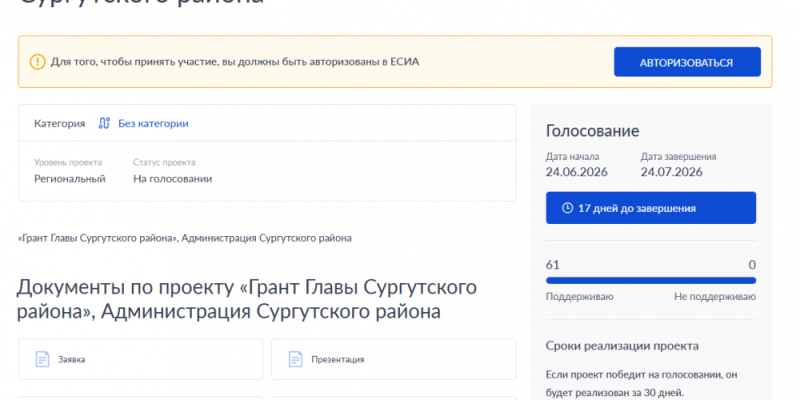Click the Заявка document file icon
The height and width of the screenshot is (400, 800).
point(42,359)
